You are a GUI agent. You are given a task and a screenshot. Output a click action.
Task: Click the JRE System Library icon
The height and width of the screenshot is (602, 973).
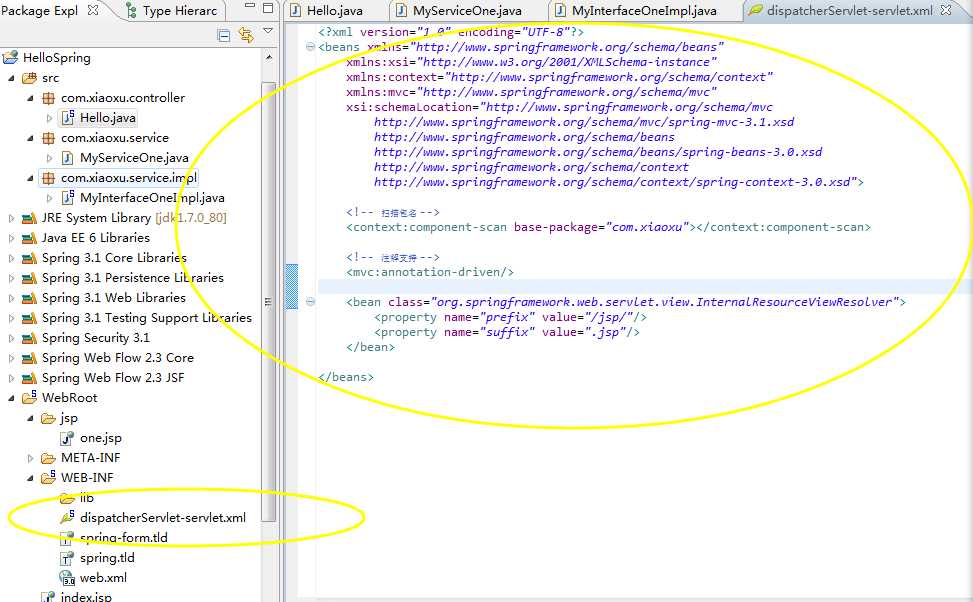click(29, 218)
